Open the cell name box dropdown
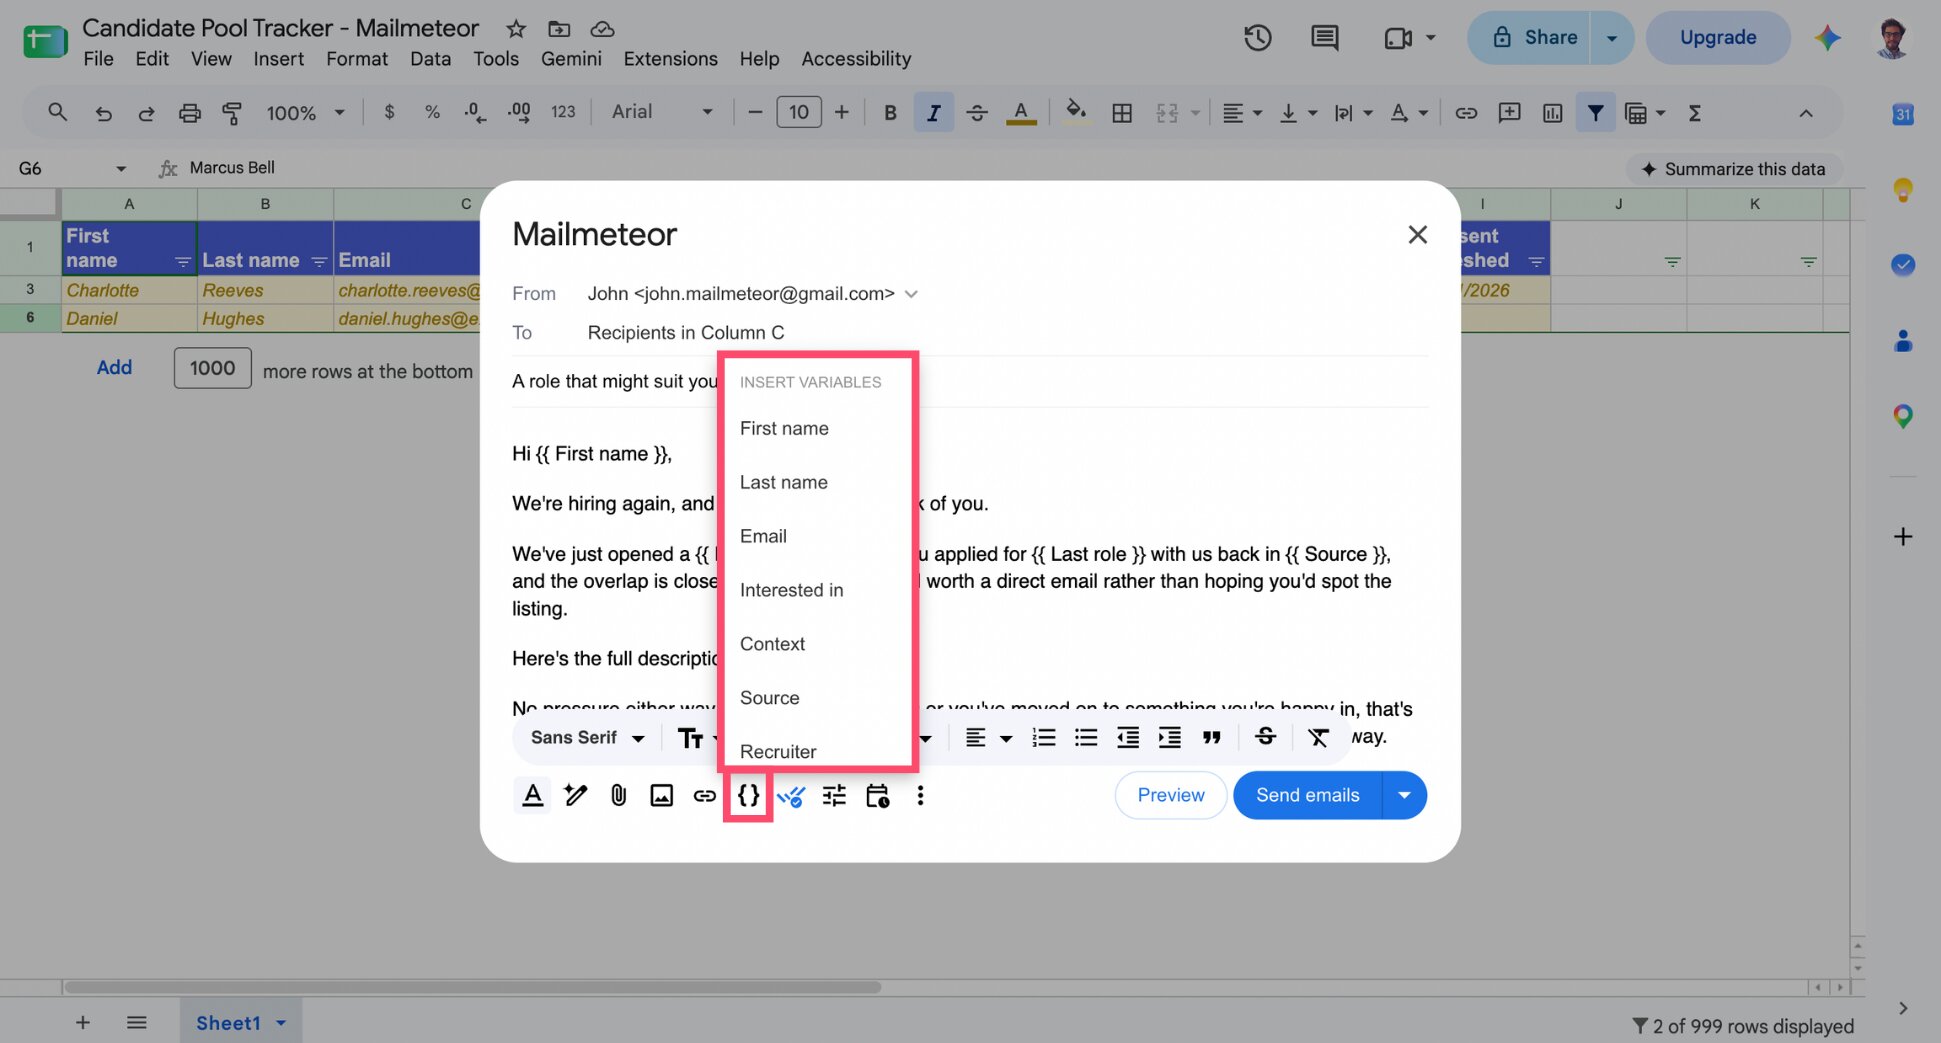Screen dimensions: 1941x1043 [120, 168]
